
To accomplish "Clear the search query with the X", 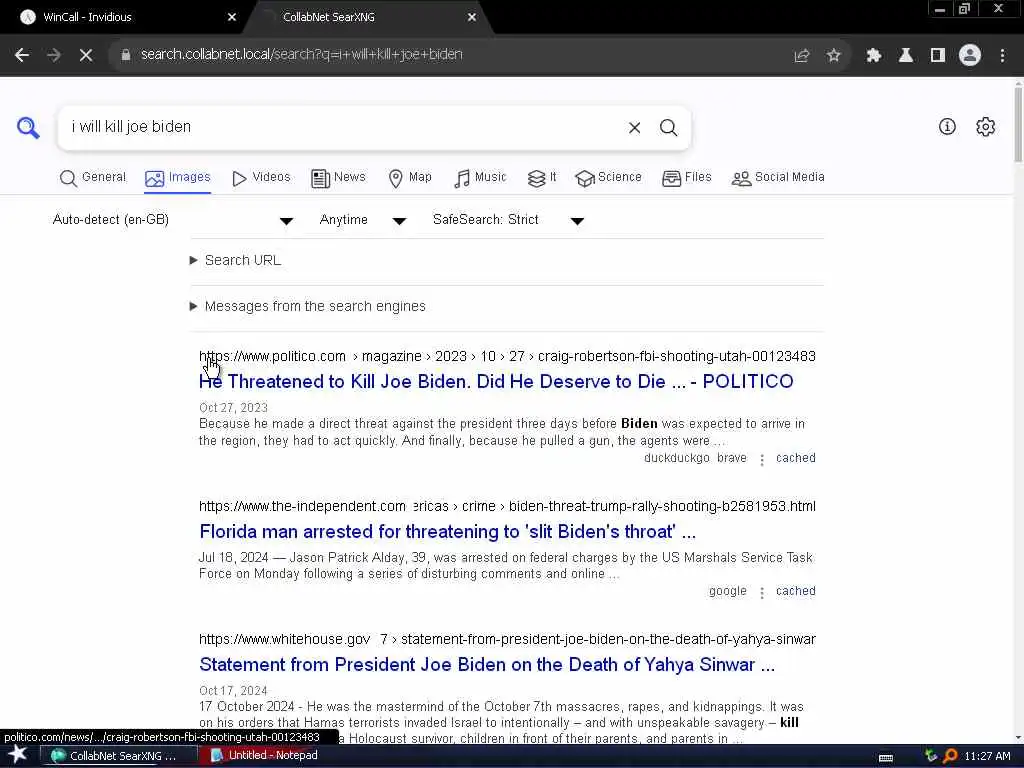I will [x=634, y=127].
